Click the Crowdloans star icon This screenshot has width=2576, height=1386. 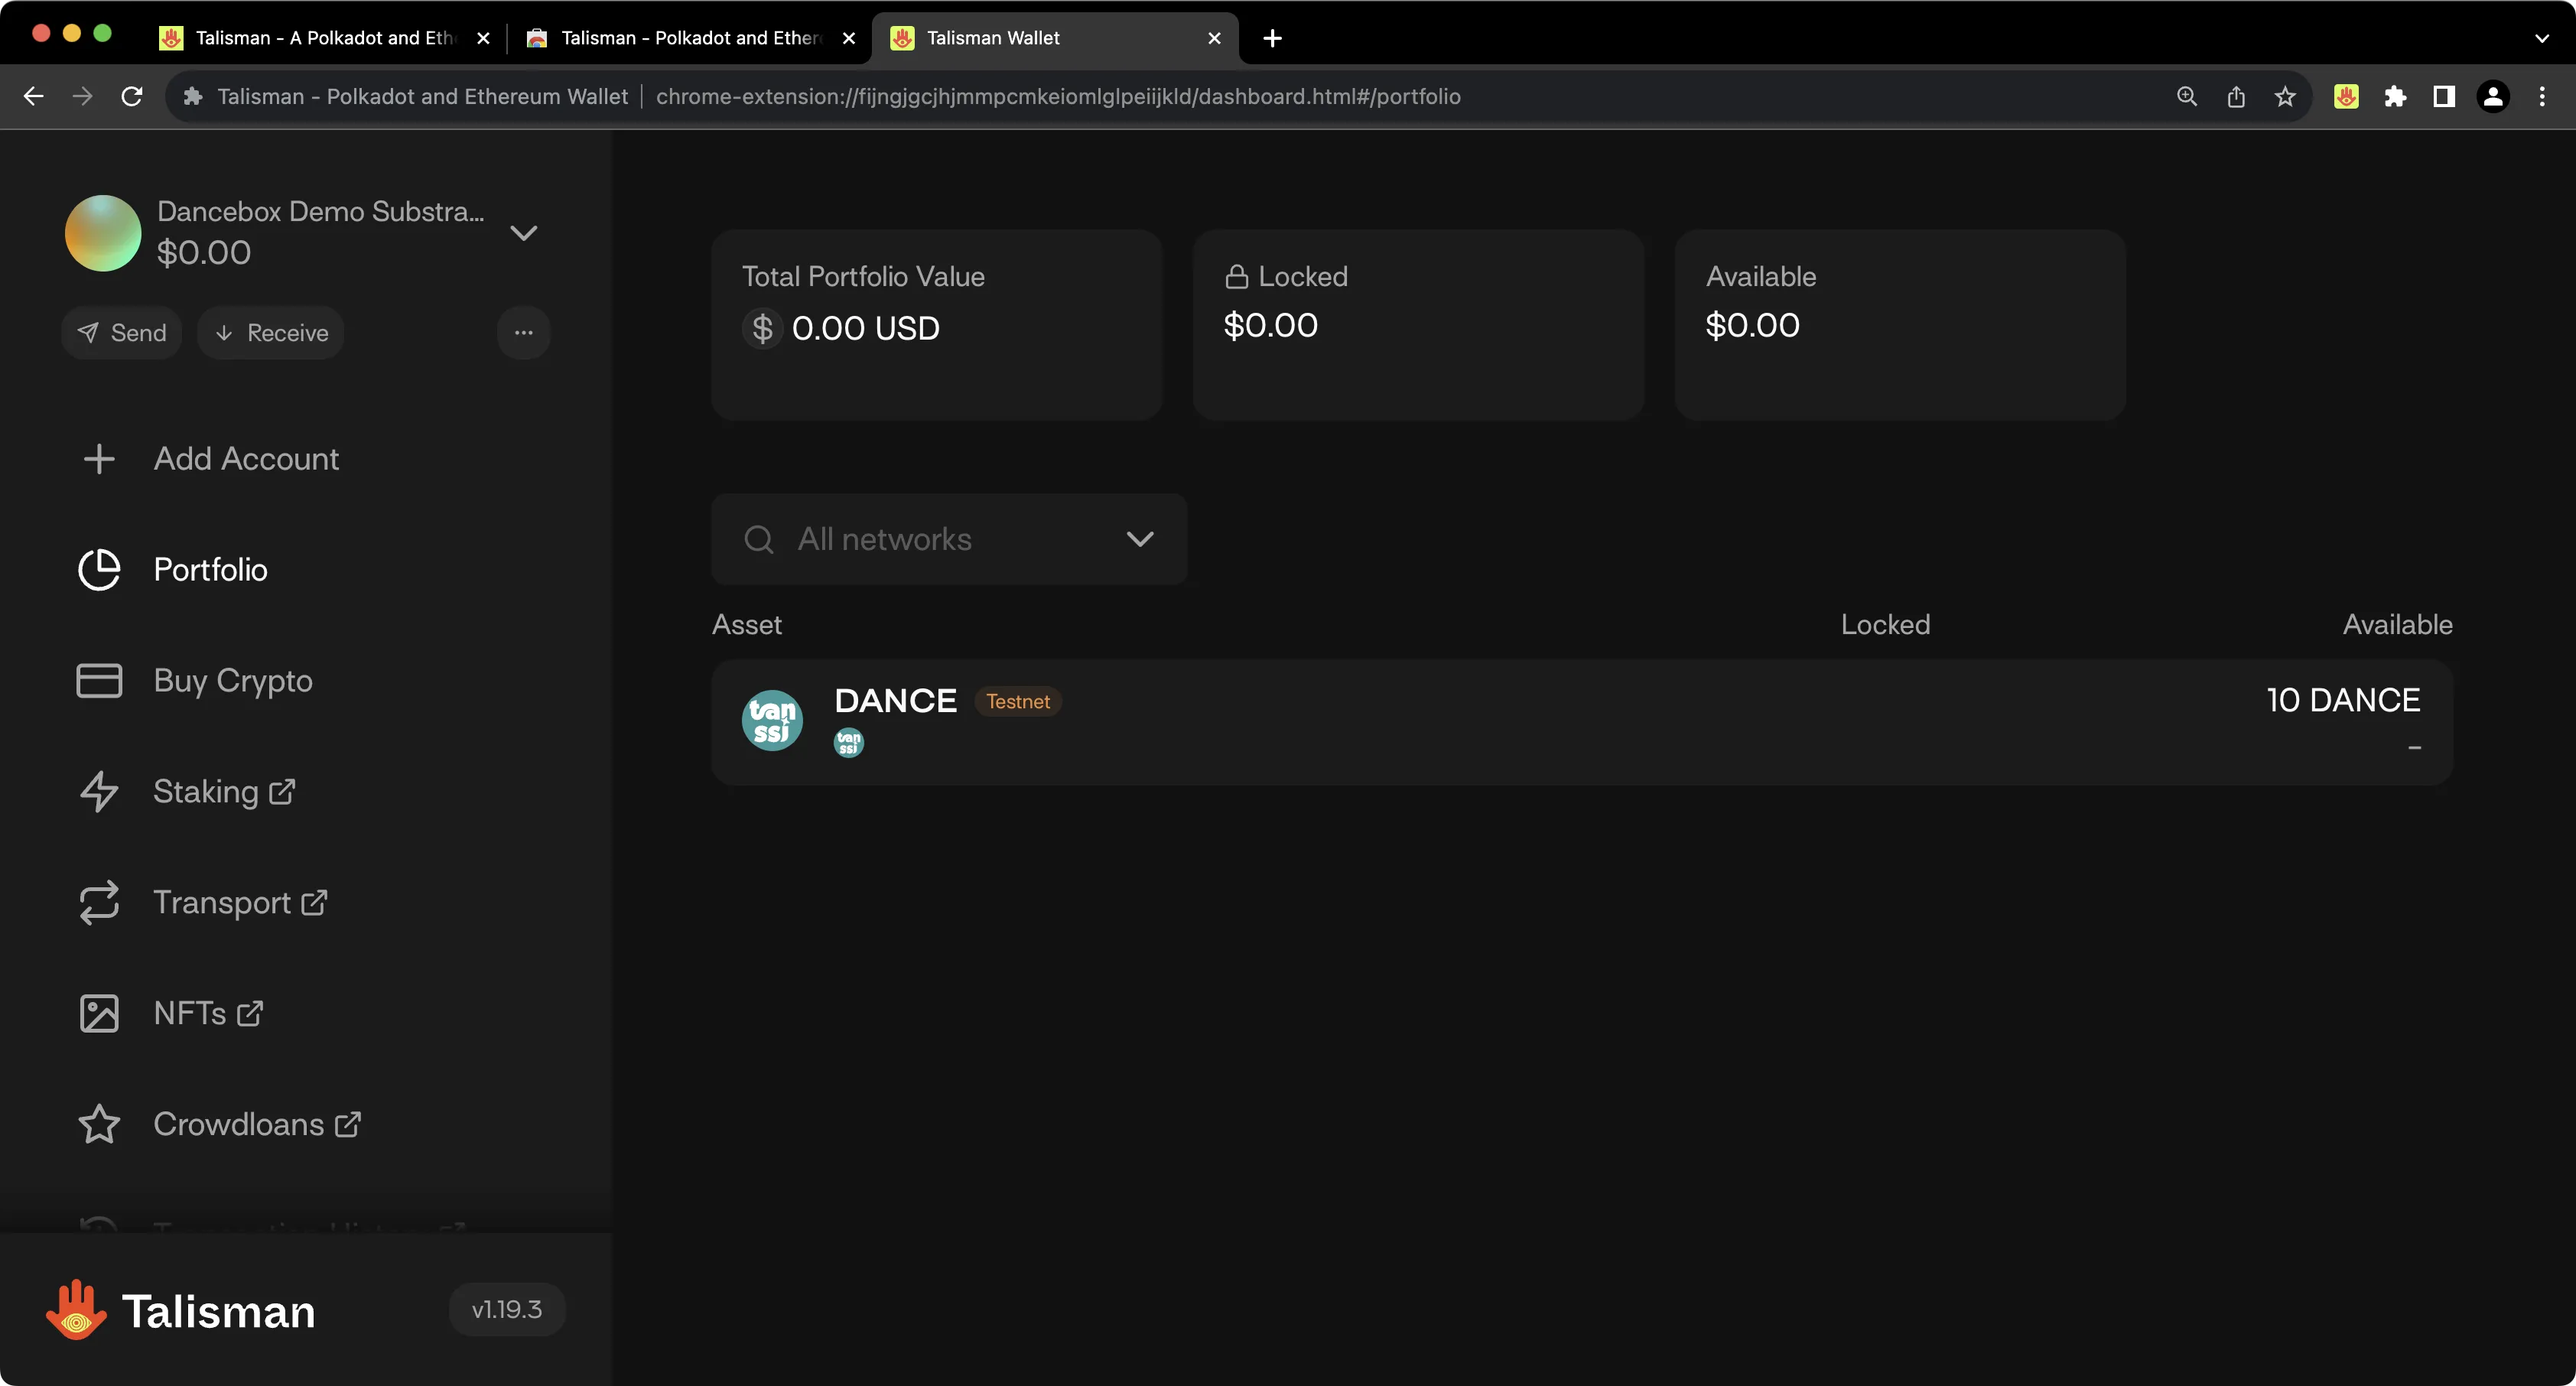click(x=99, y=1124)
